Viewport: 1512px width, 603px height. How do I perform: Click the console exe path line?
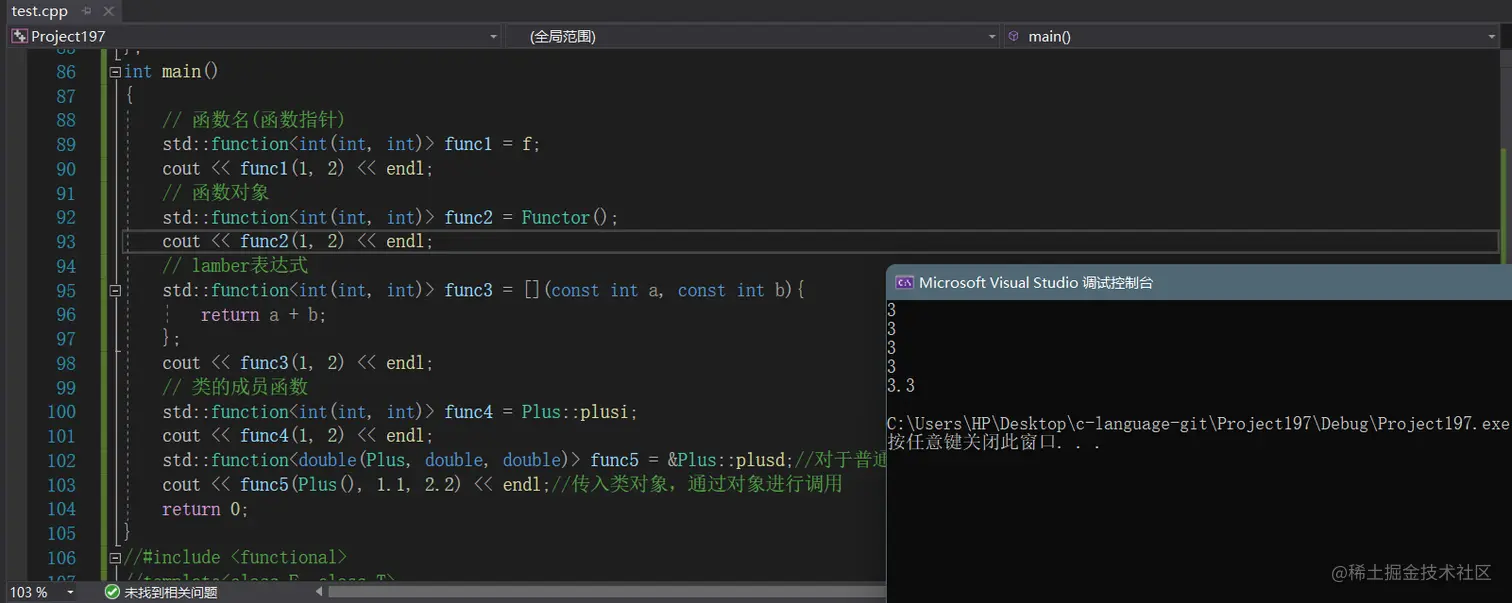(1198, 424)
